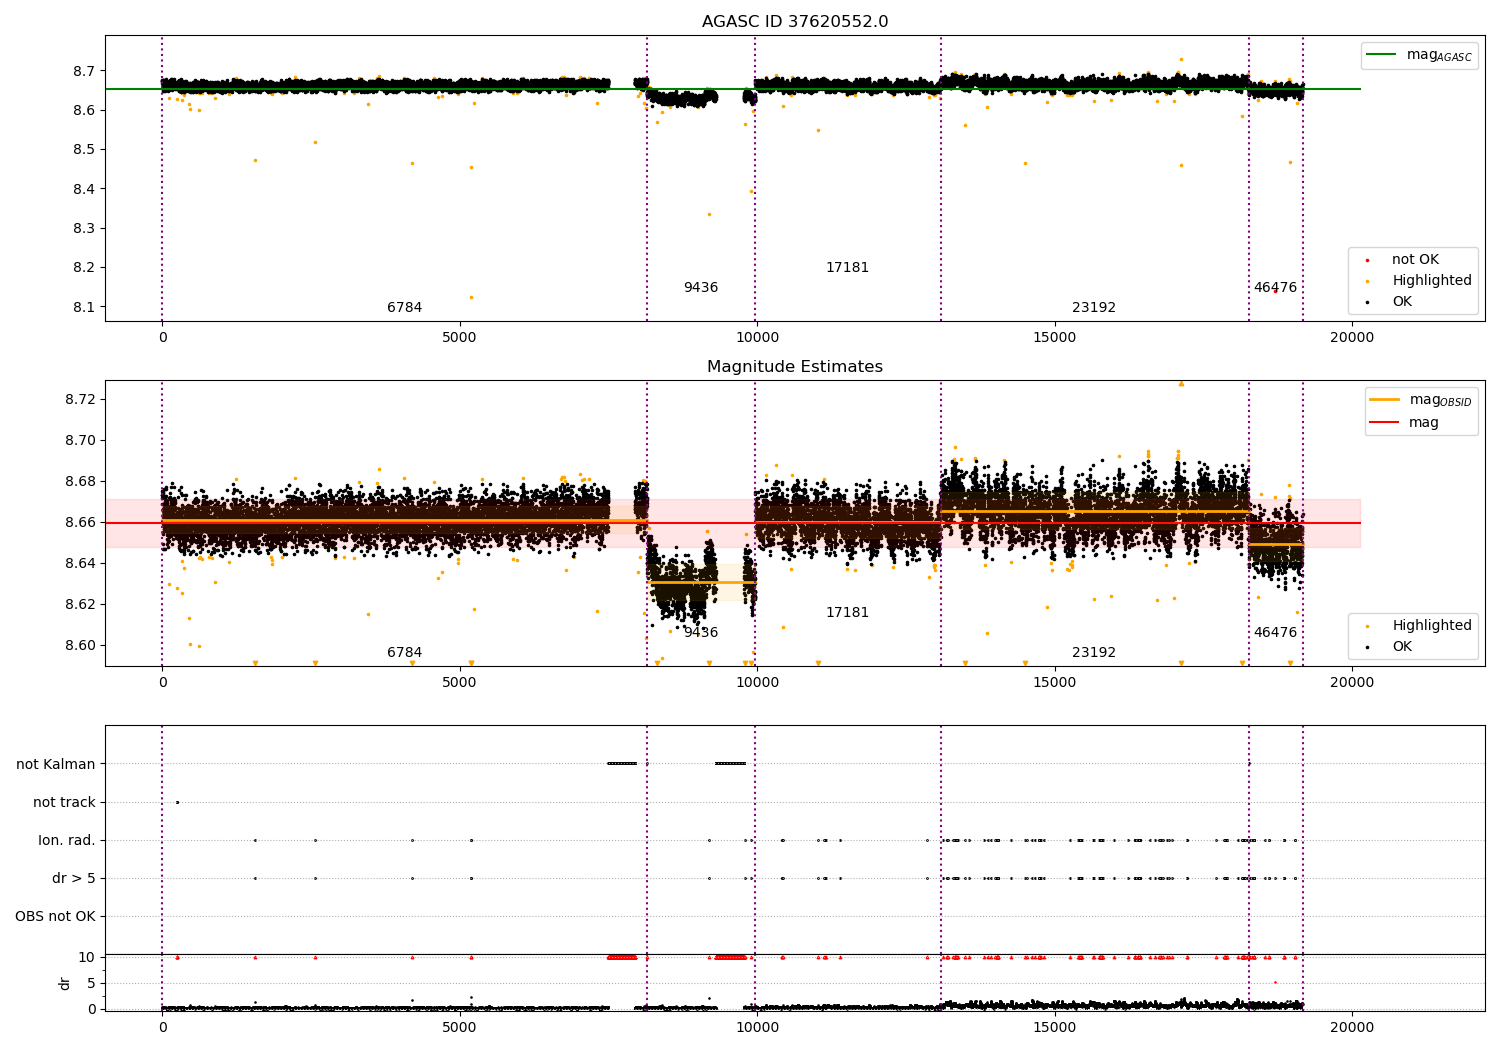Click 46476 in the Magnitude Estimates panel

click(1275, 633)
